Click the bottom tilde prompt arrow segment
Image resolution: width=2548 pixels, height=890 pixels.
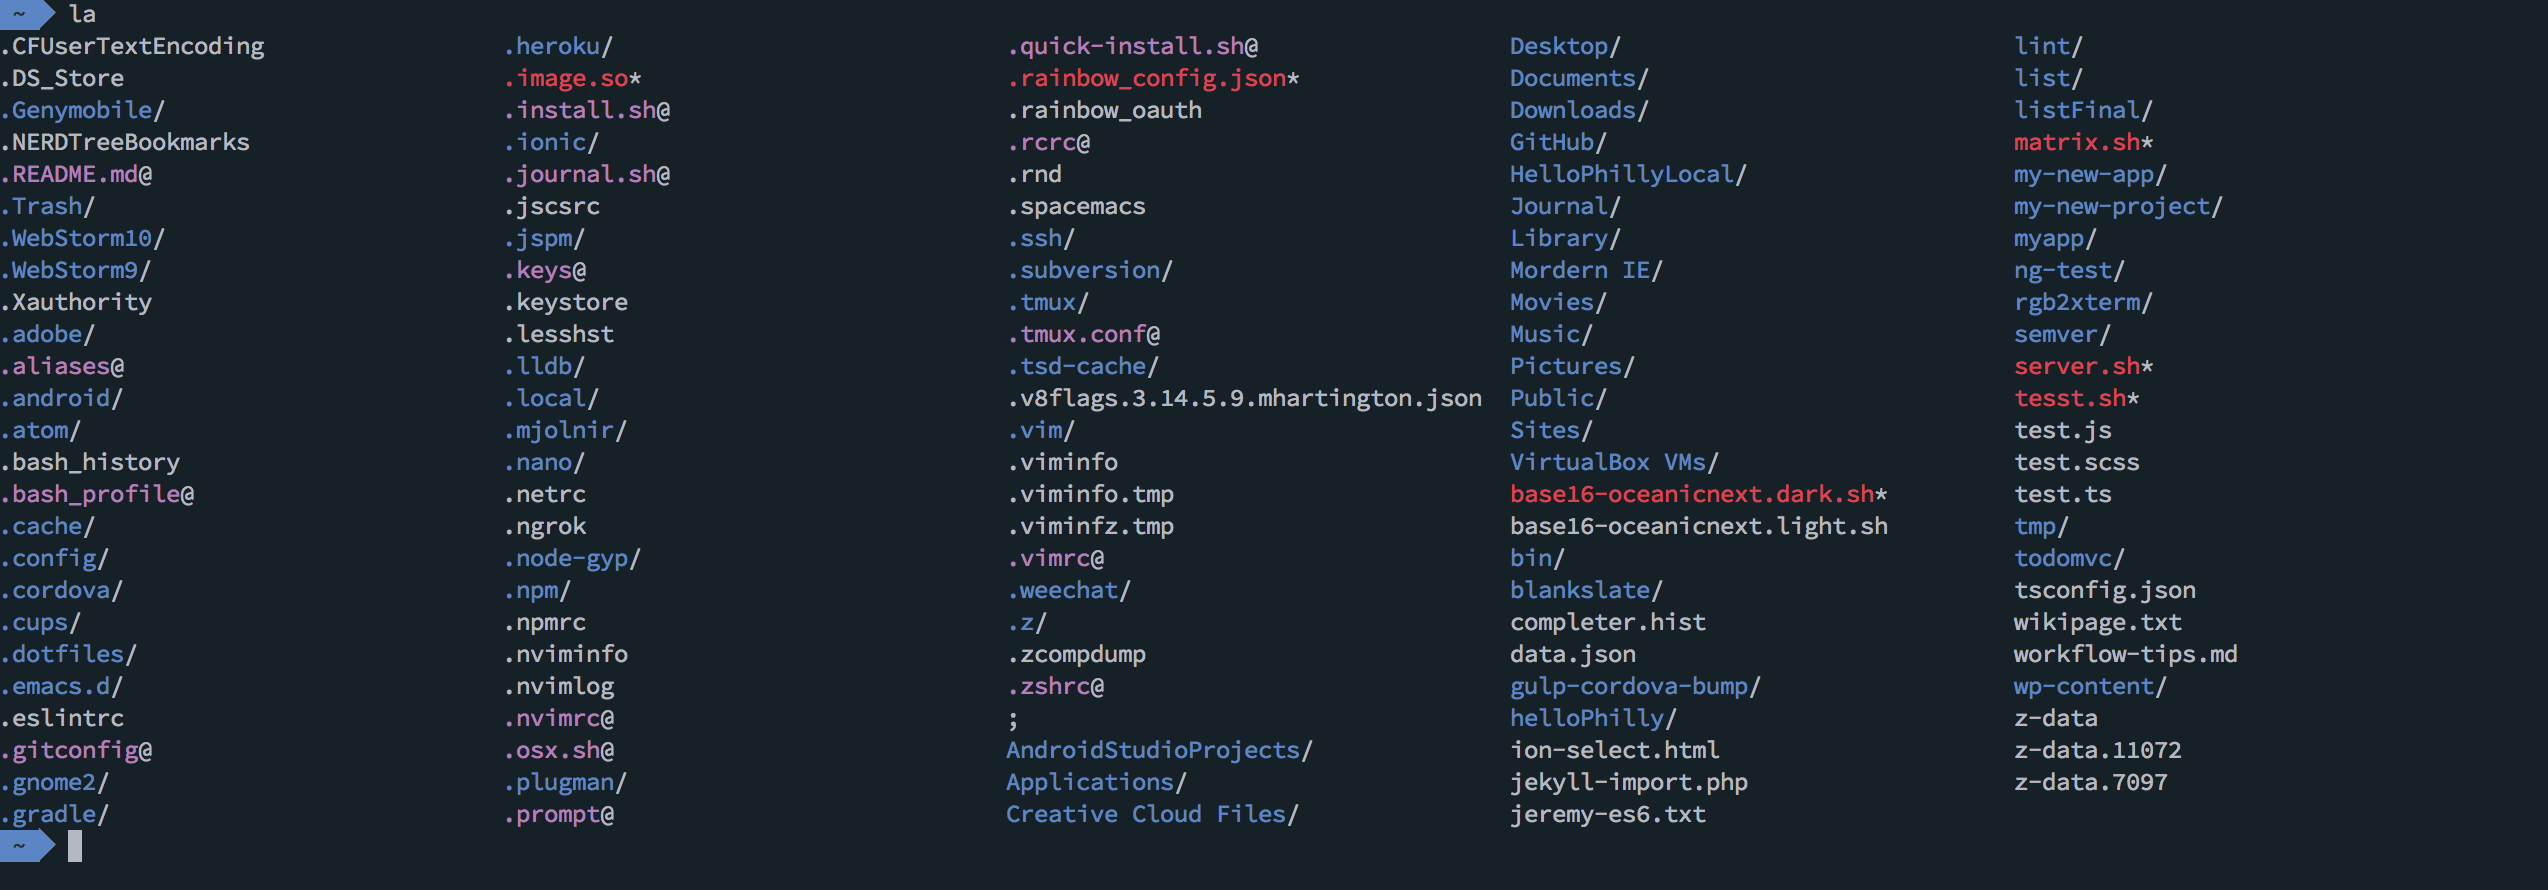pos(24,846)
